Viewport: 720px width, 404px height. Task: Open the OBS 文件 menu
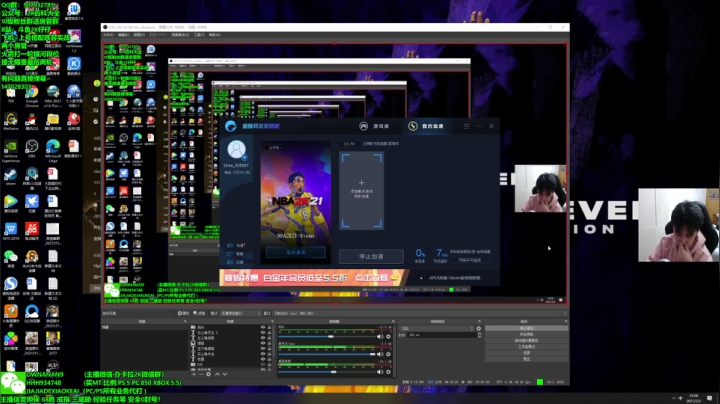tap(108, 35)
